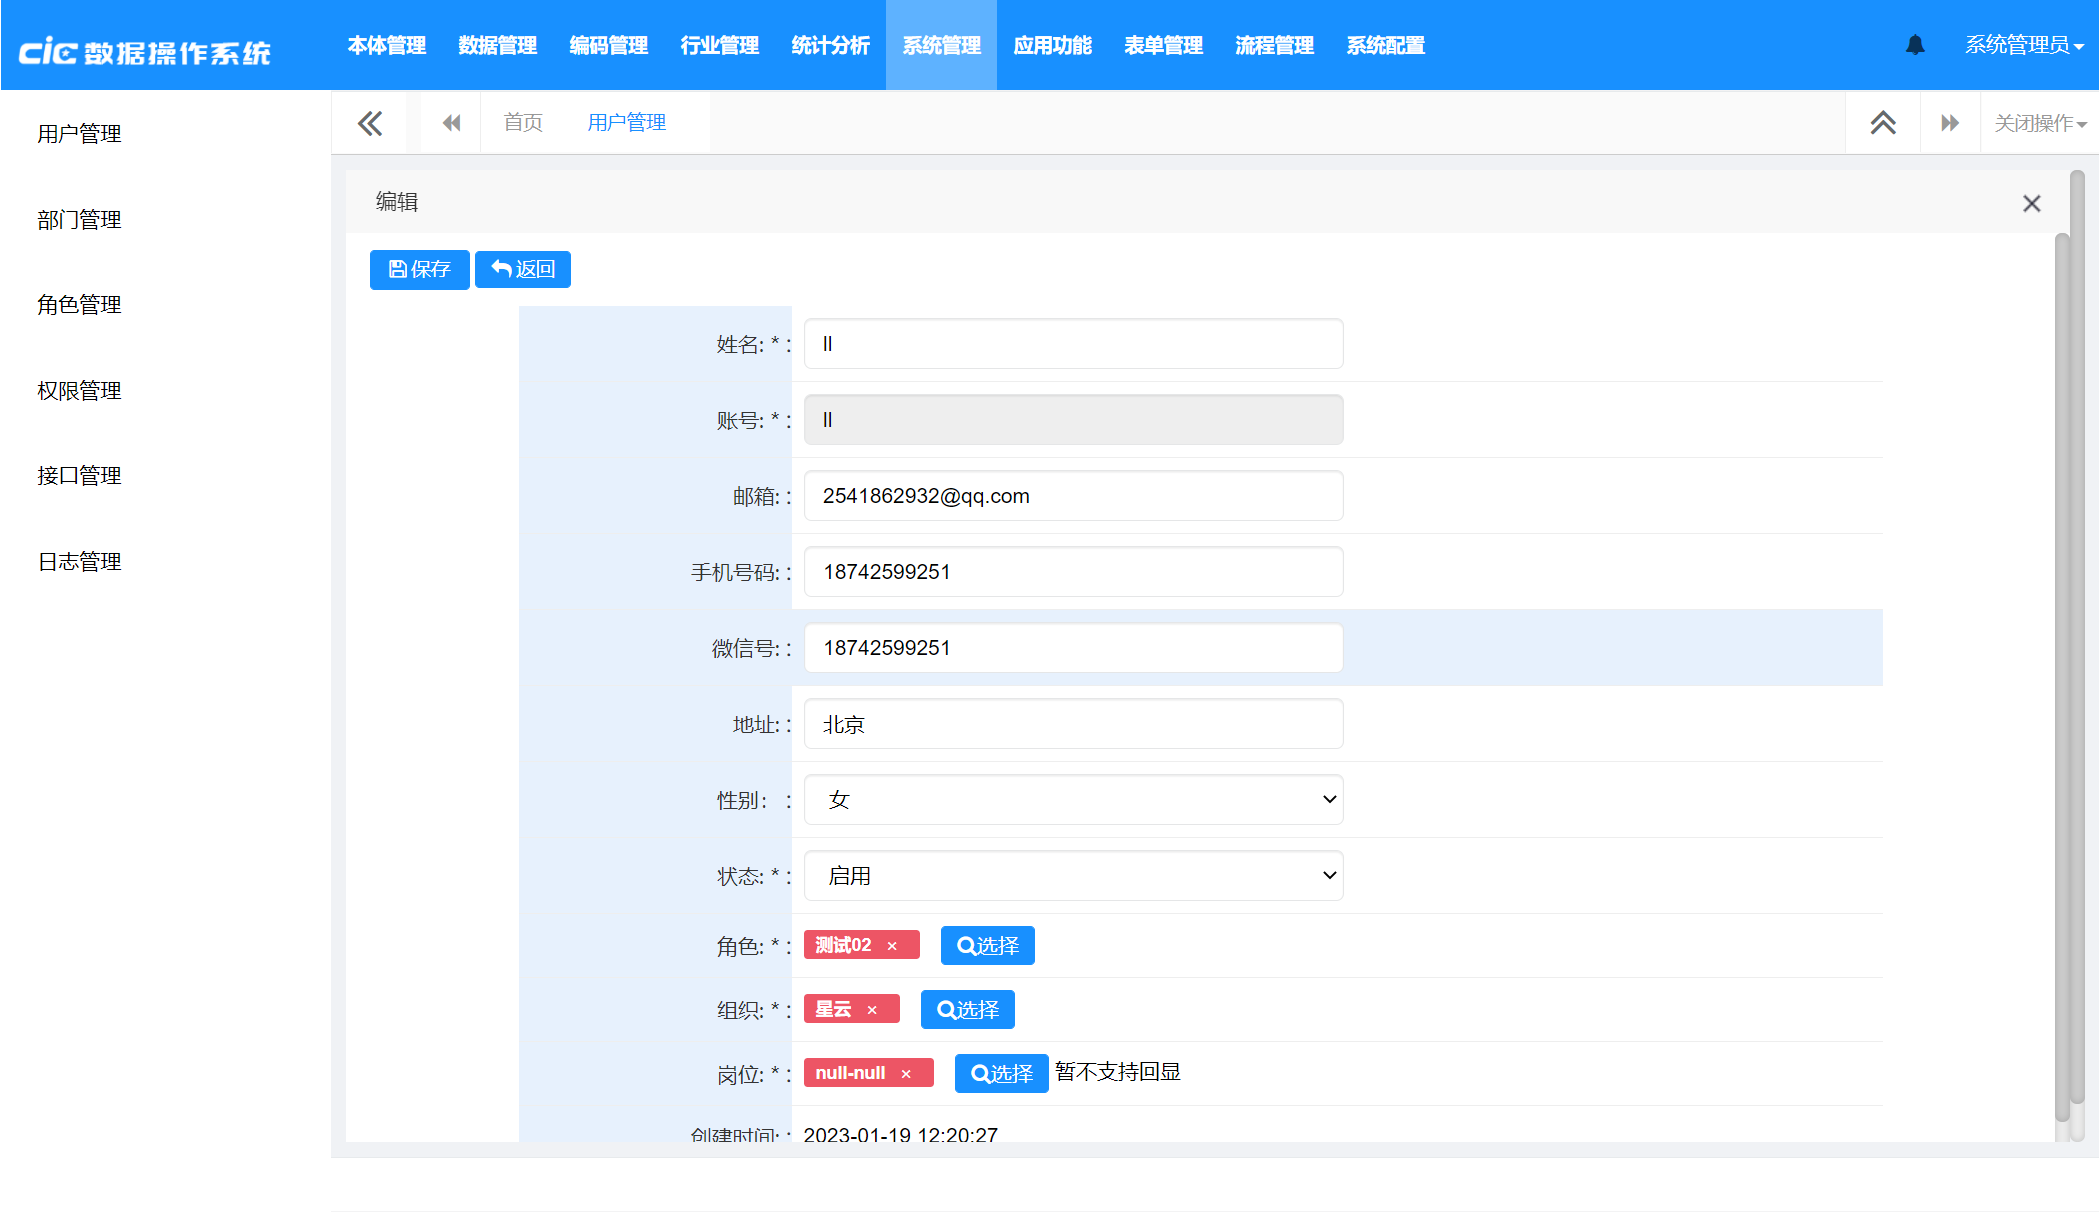
Task: Collapse sidebar with double left chevron
Action: click(x=370, y=123)
